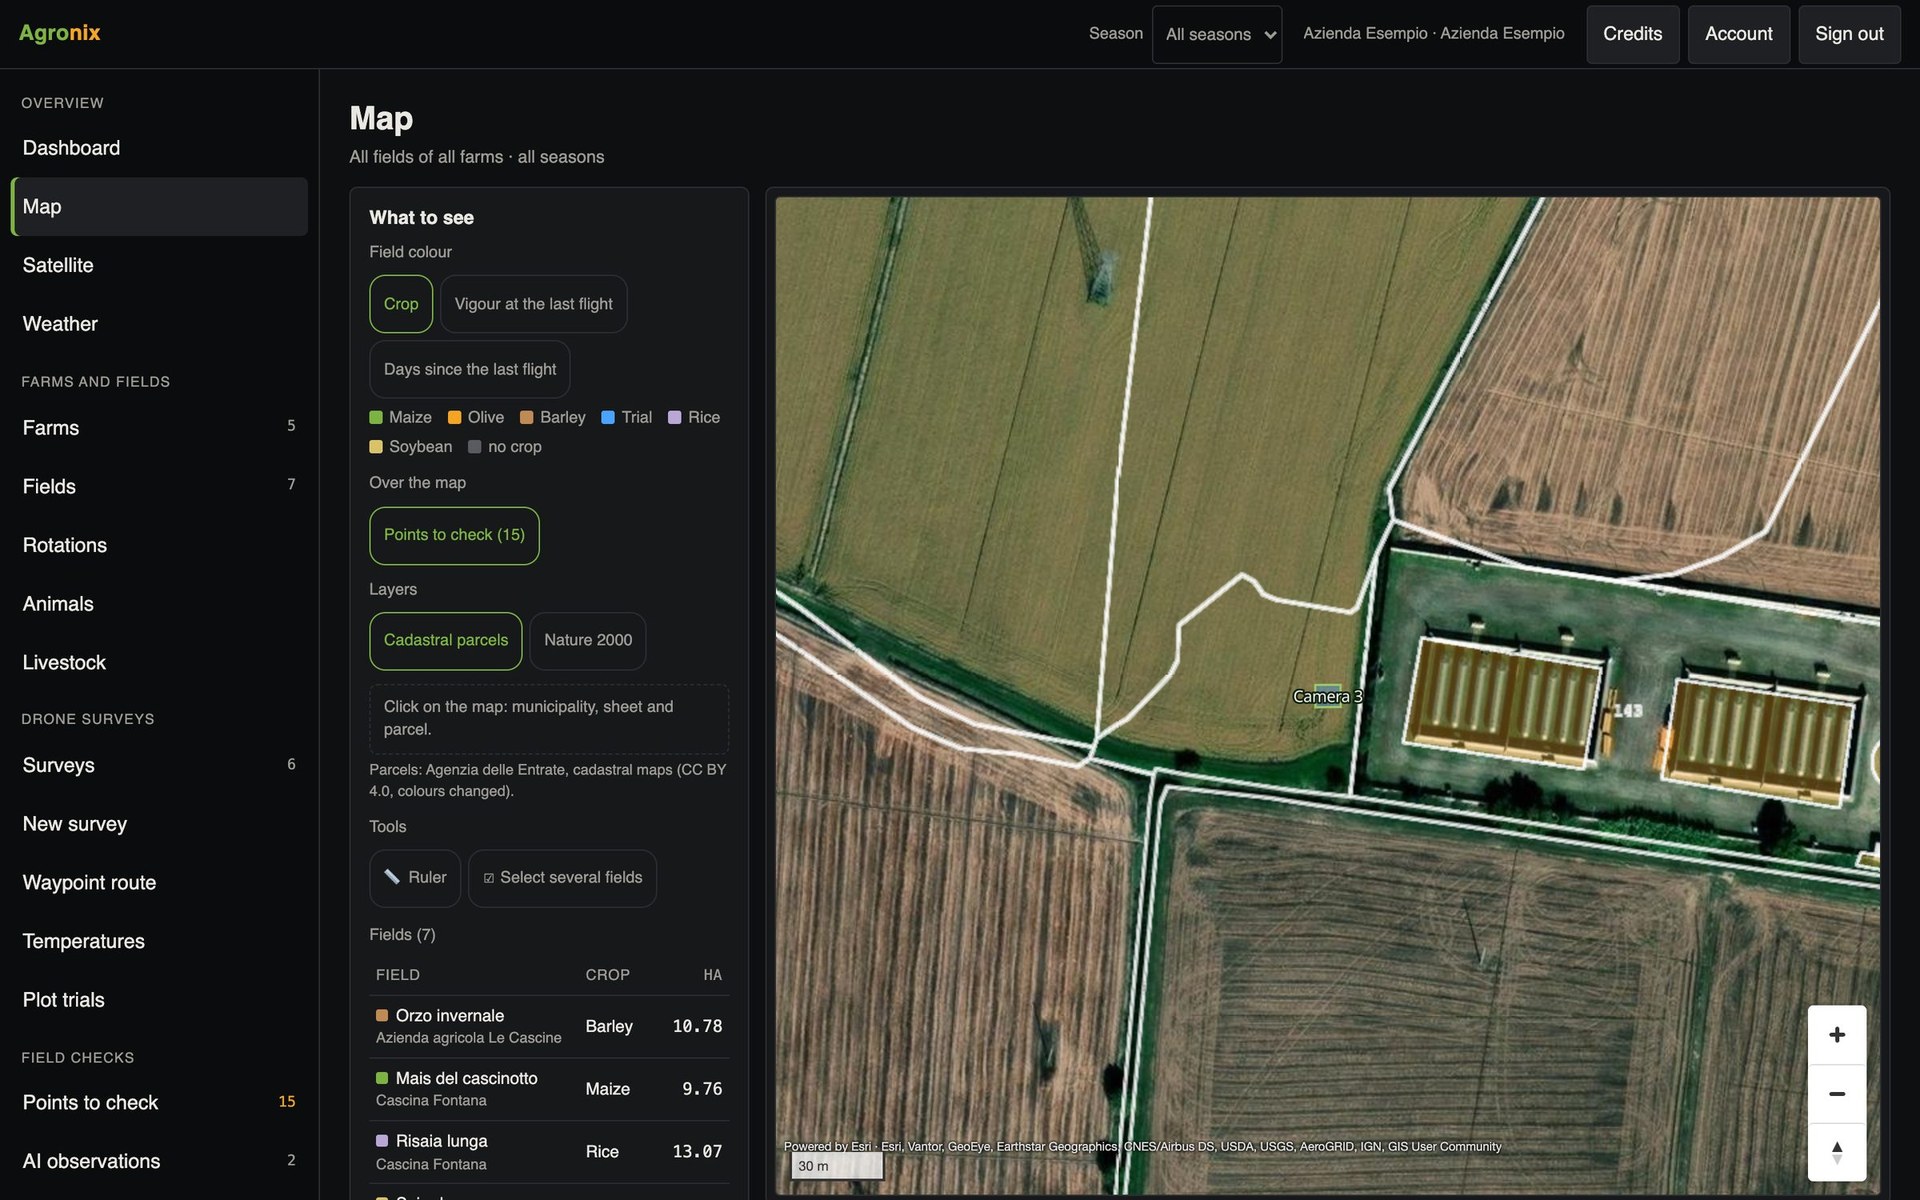Click the Camera 3 marker on the map
1920x1200 pixels.
pos(1327,696)
